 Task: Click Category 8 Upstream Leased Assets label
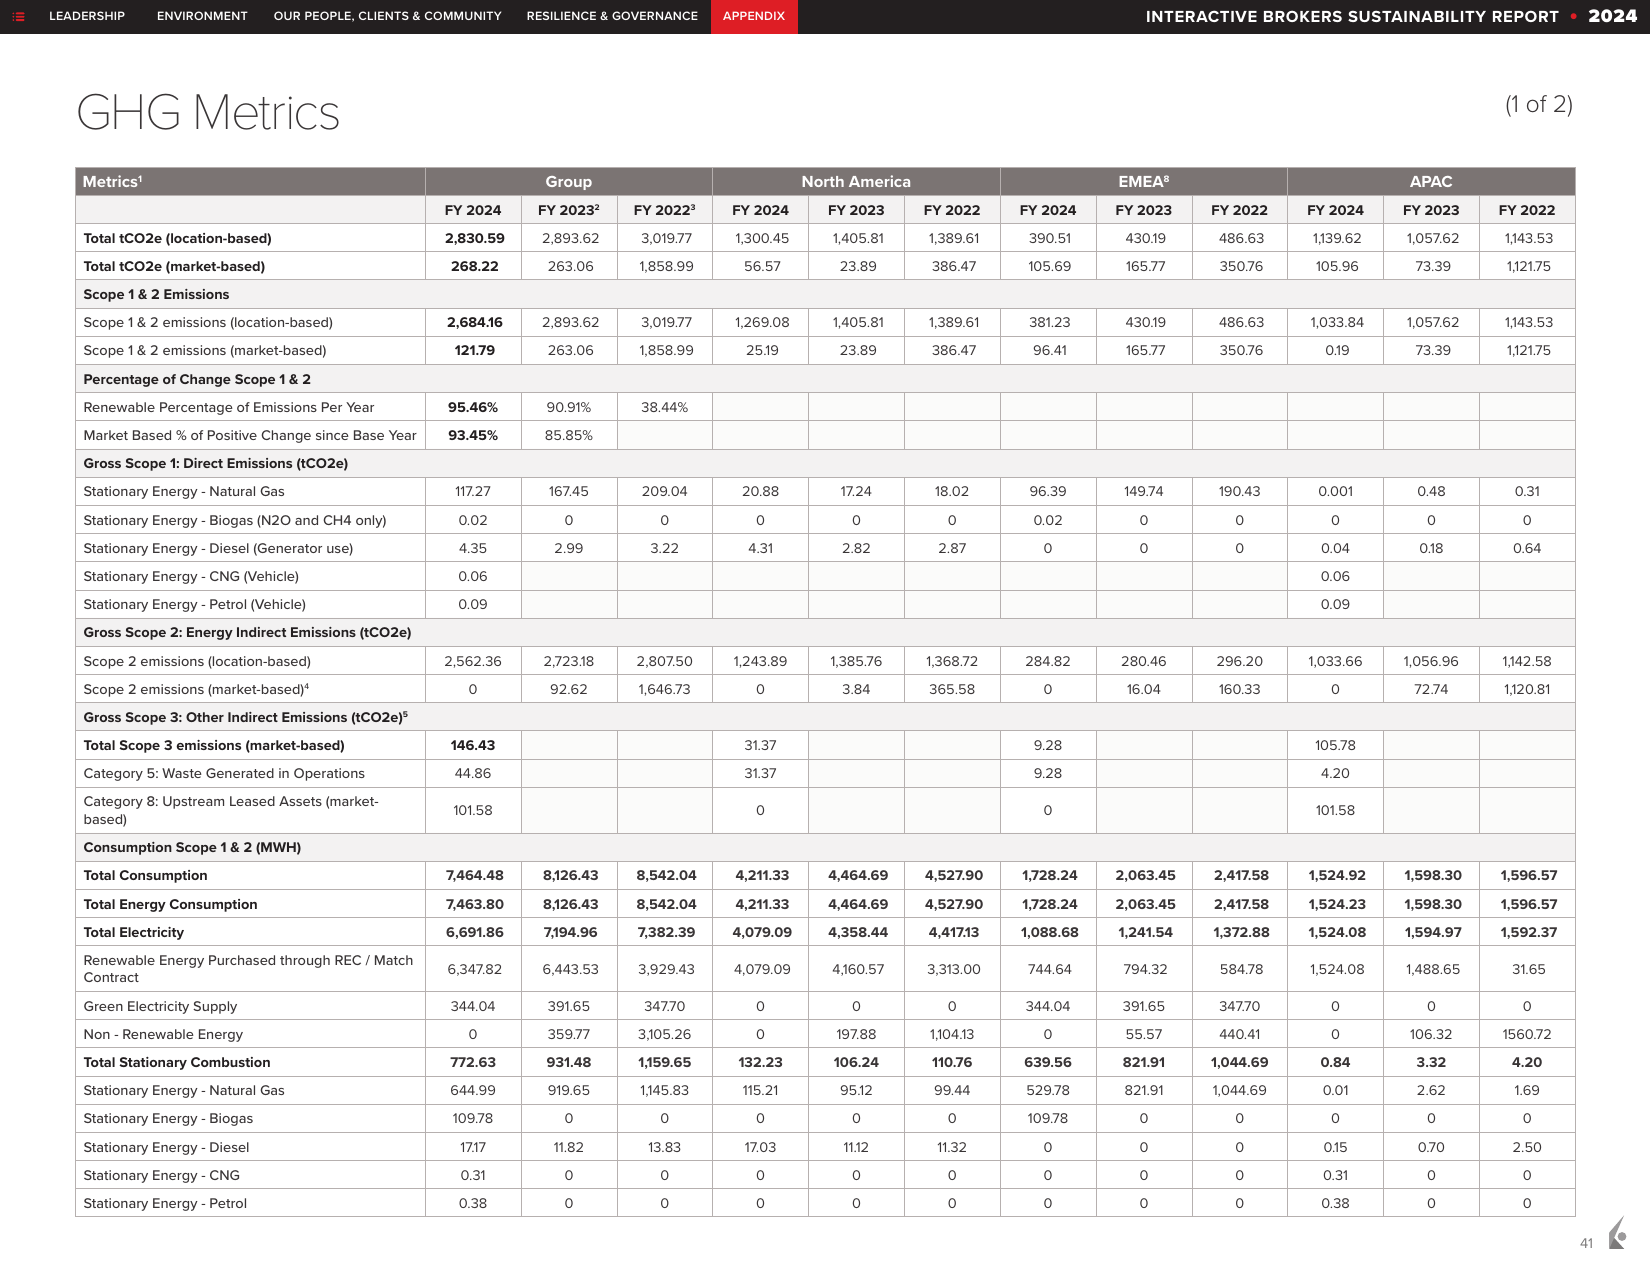click(x=231, y=810)
